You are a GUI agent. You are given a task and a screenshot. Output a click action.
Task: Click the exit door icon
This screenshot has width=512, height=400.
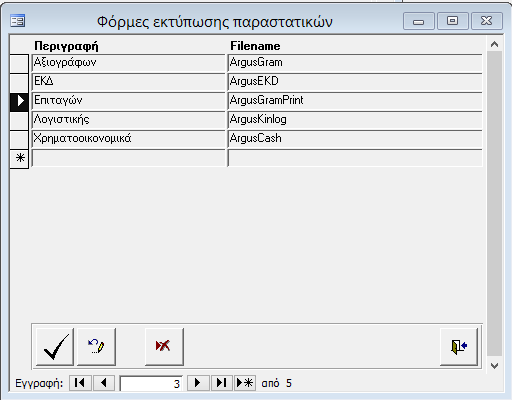(459, 347)
